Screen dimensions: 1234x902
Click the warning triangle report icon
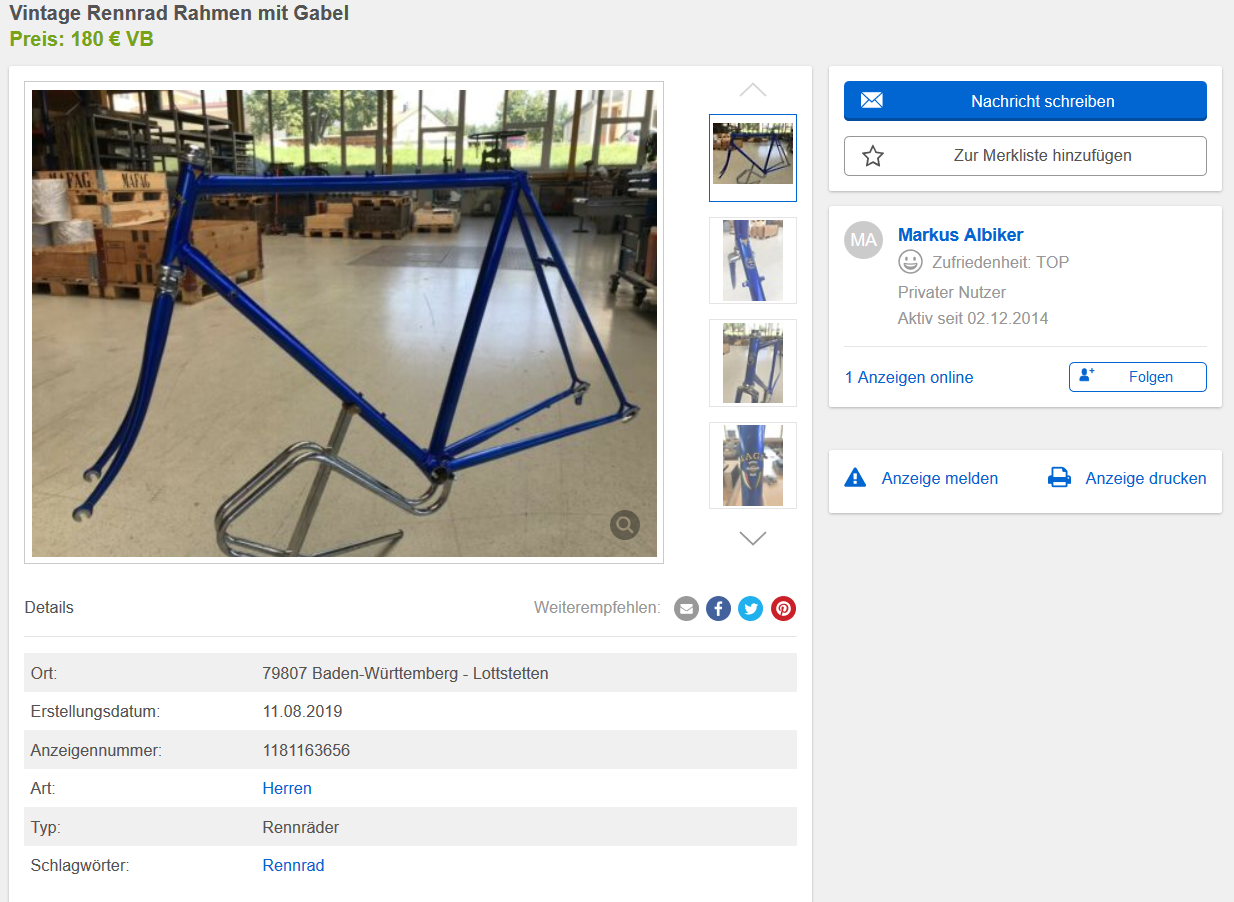[855, 478]
